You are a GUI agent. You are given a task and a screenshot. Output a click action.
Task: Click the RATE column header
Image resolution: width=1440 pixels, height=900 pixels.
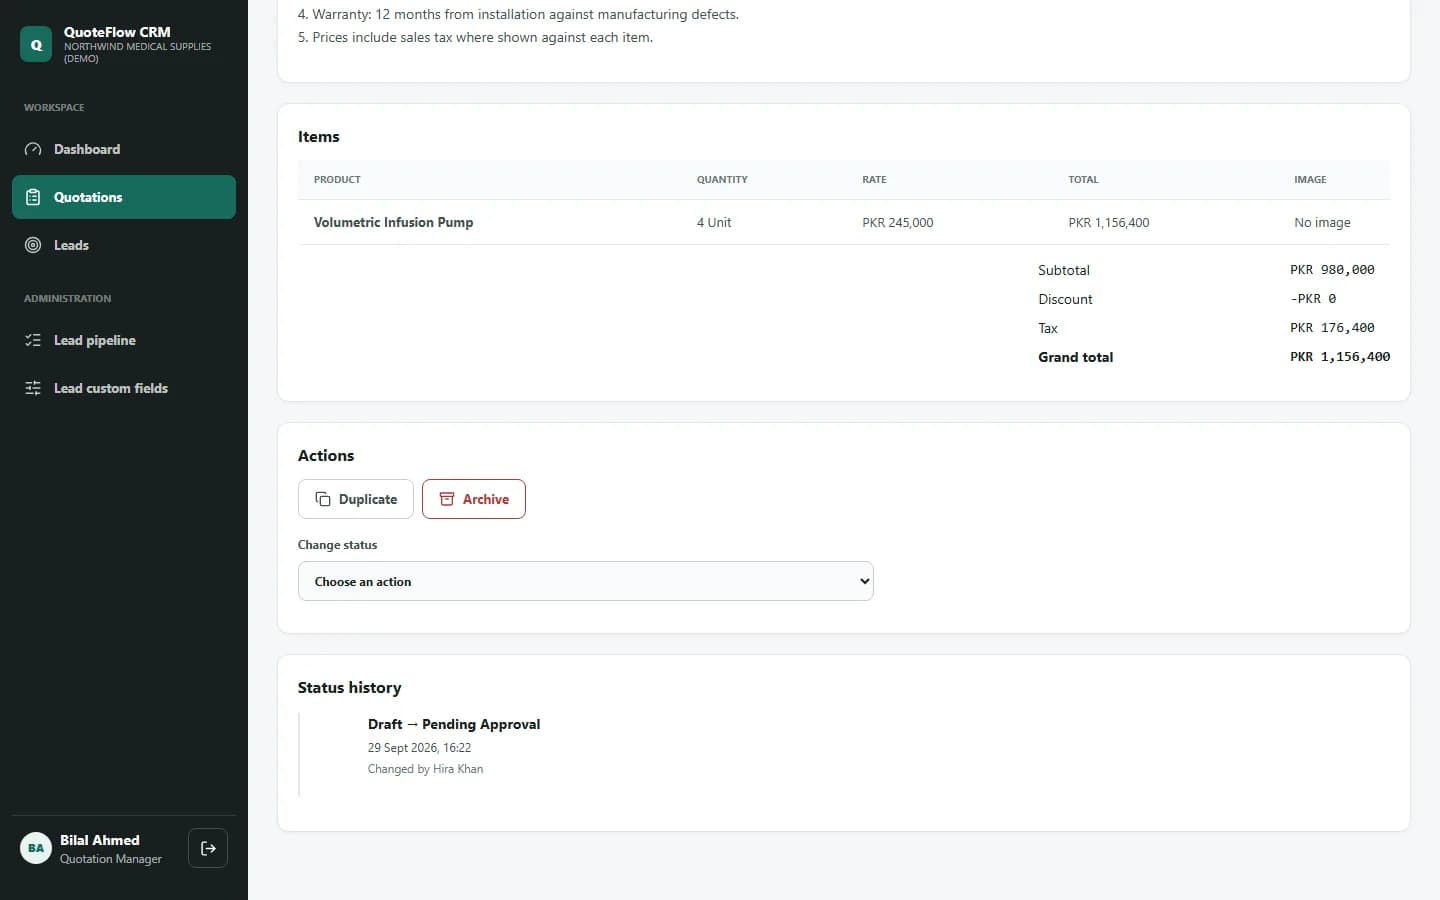[874, 180]
